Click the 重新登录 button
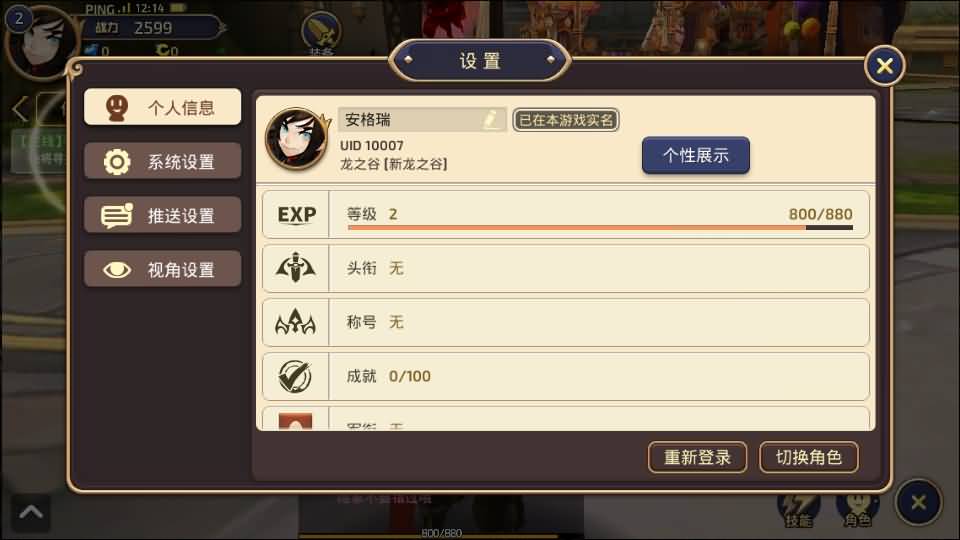960x540 pixels. click(x=697, y=457)
